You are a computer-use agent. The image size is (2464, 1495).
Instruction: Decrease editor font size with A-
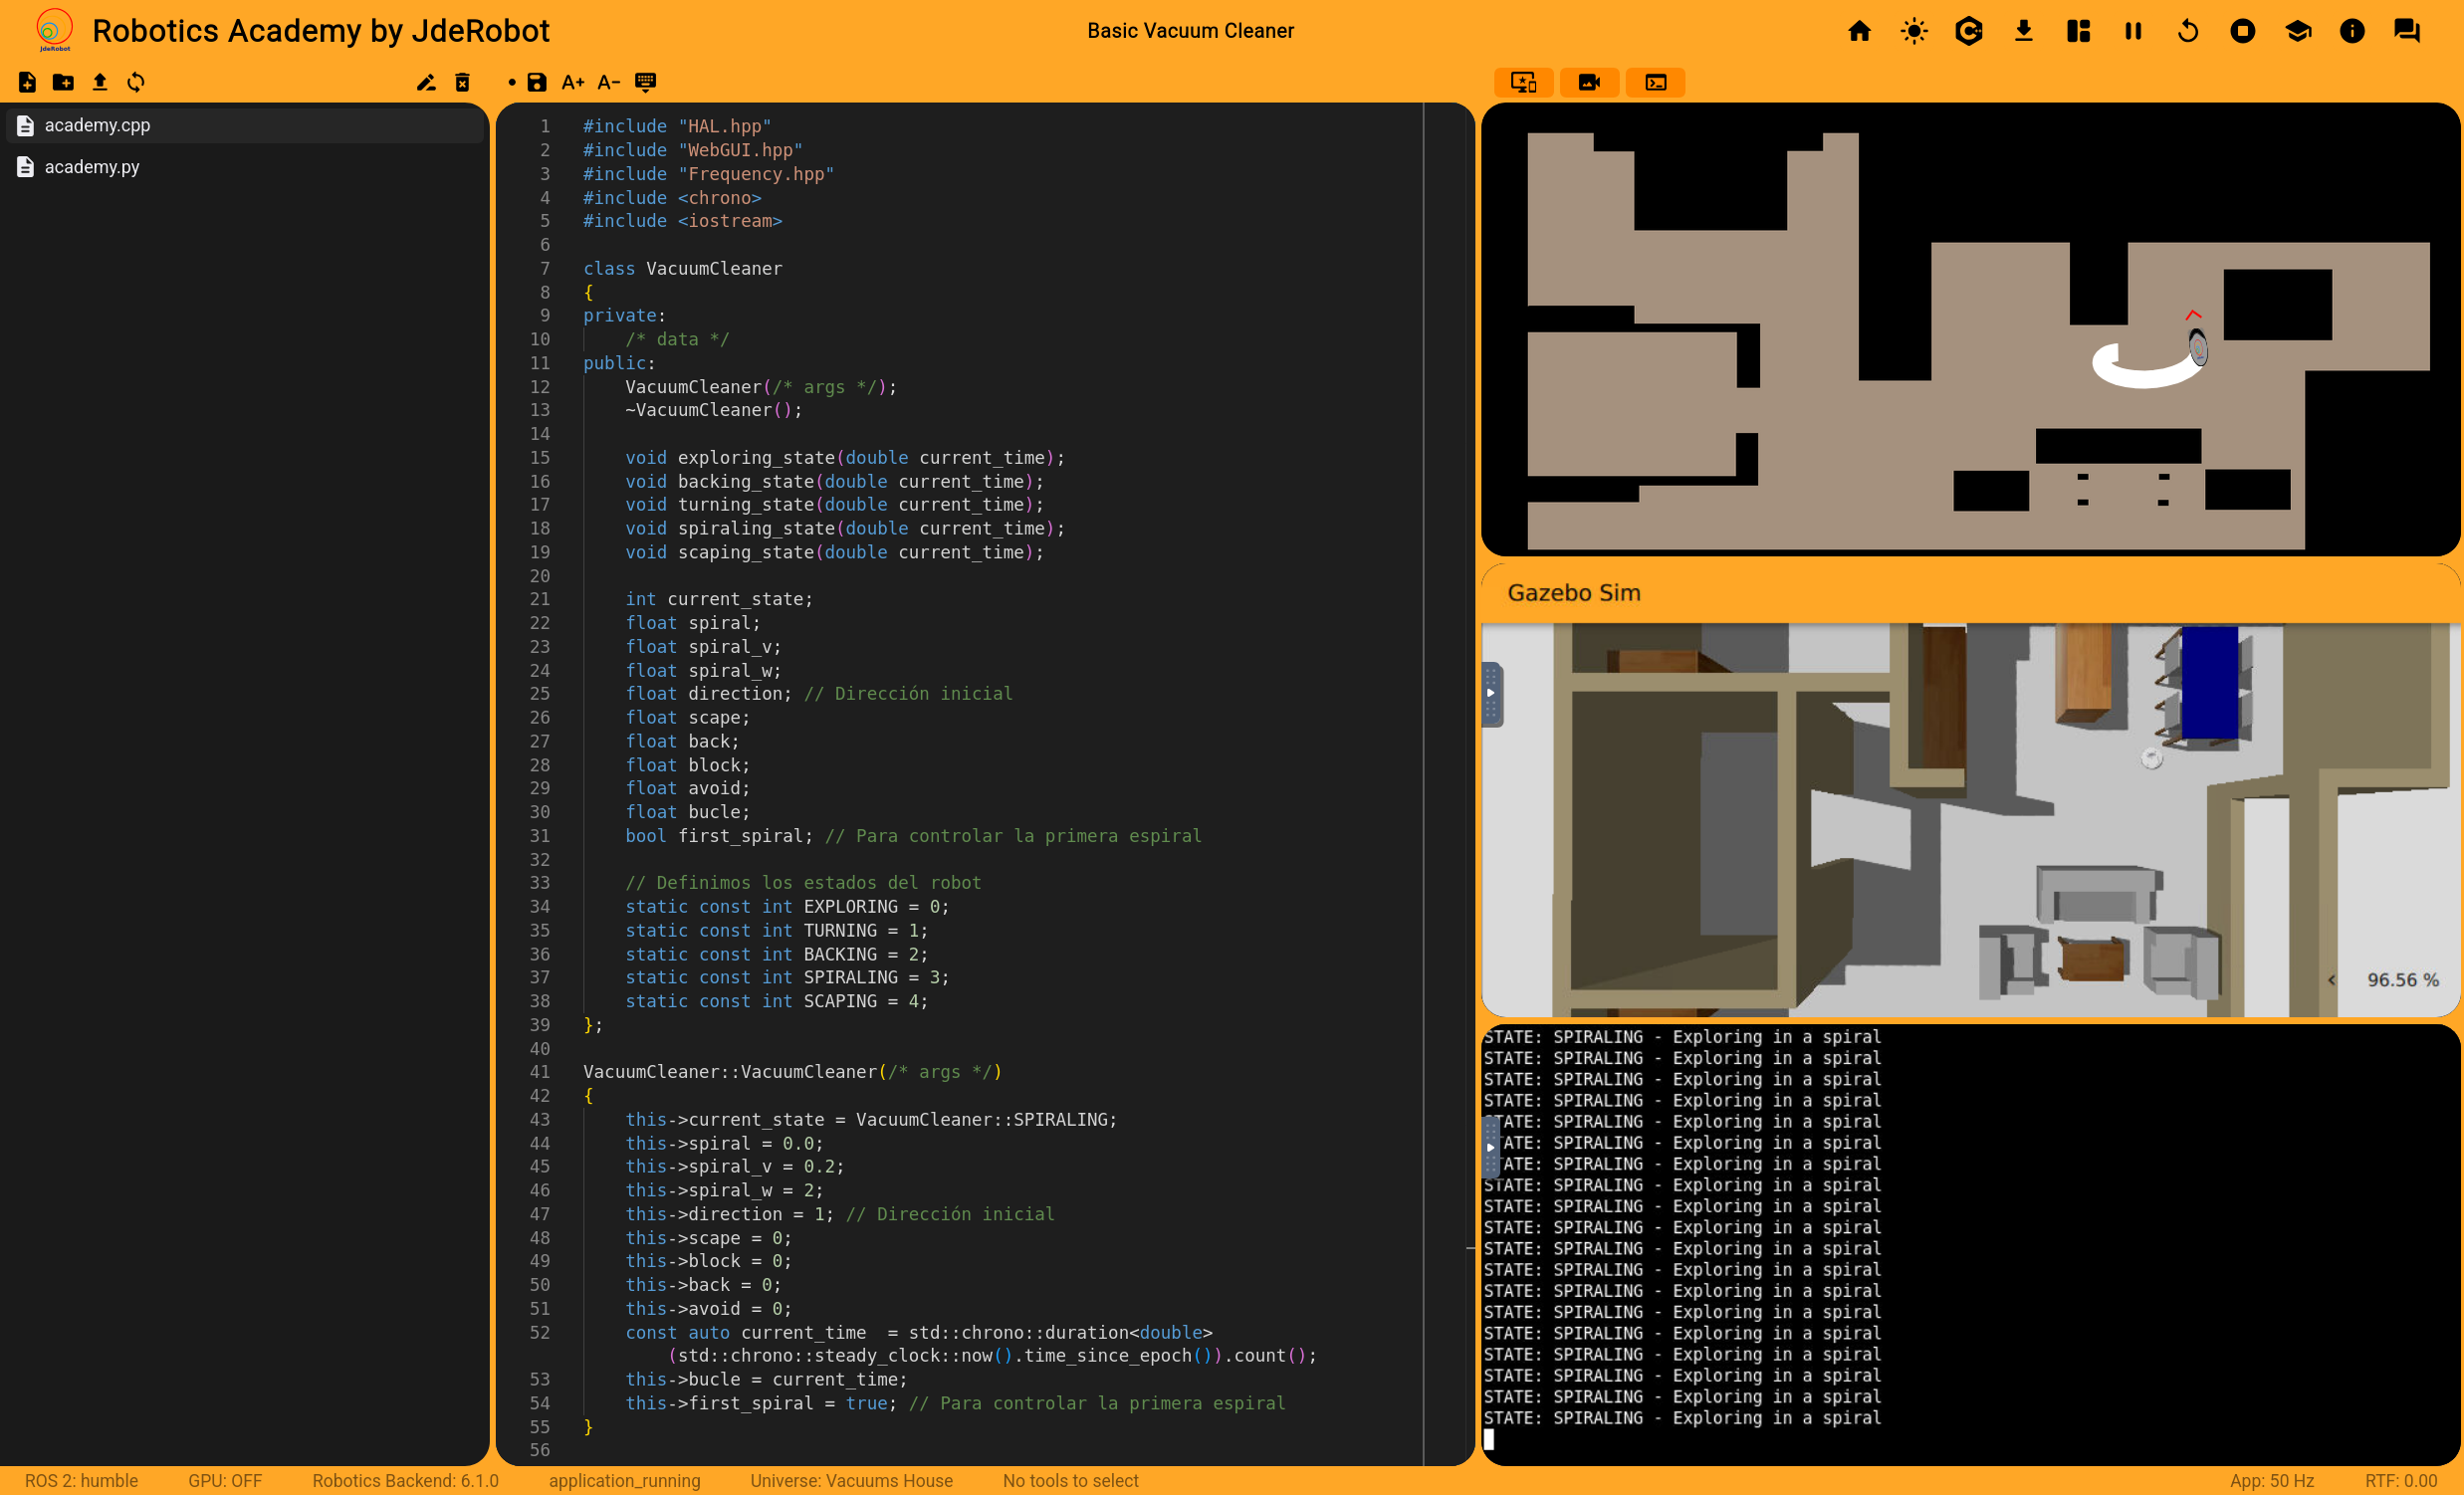(608, 82)
